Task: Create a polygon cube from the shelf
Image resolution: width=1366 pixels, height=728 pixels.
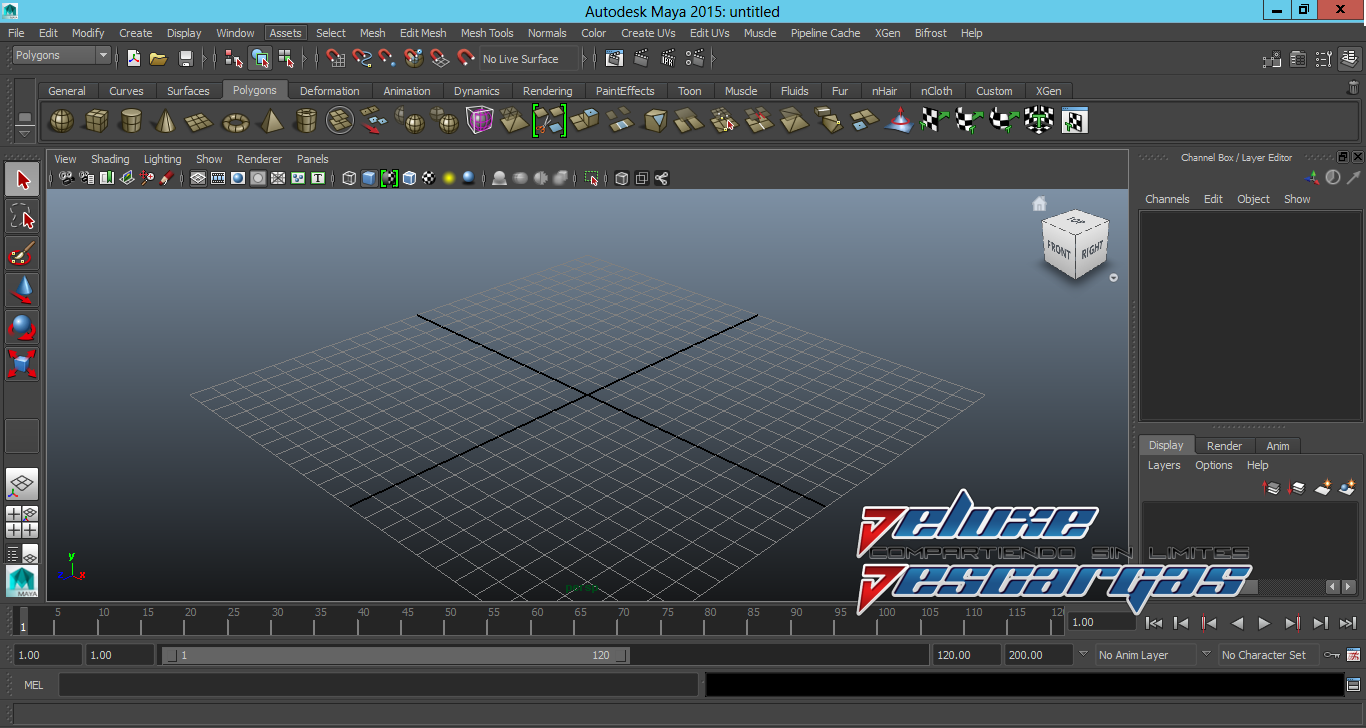Action: [x=96, y=121]
